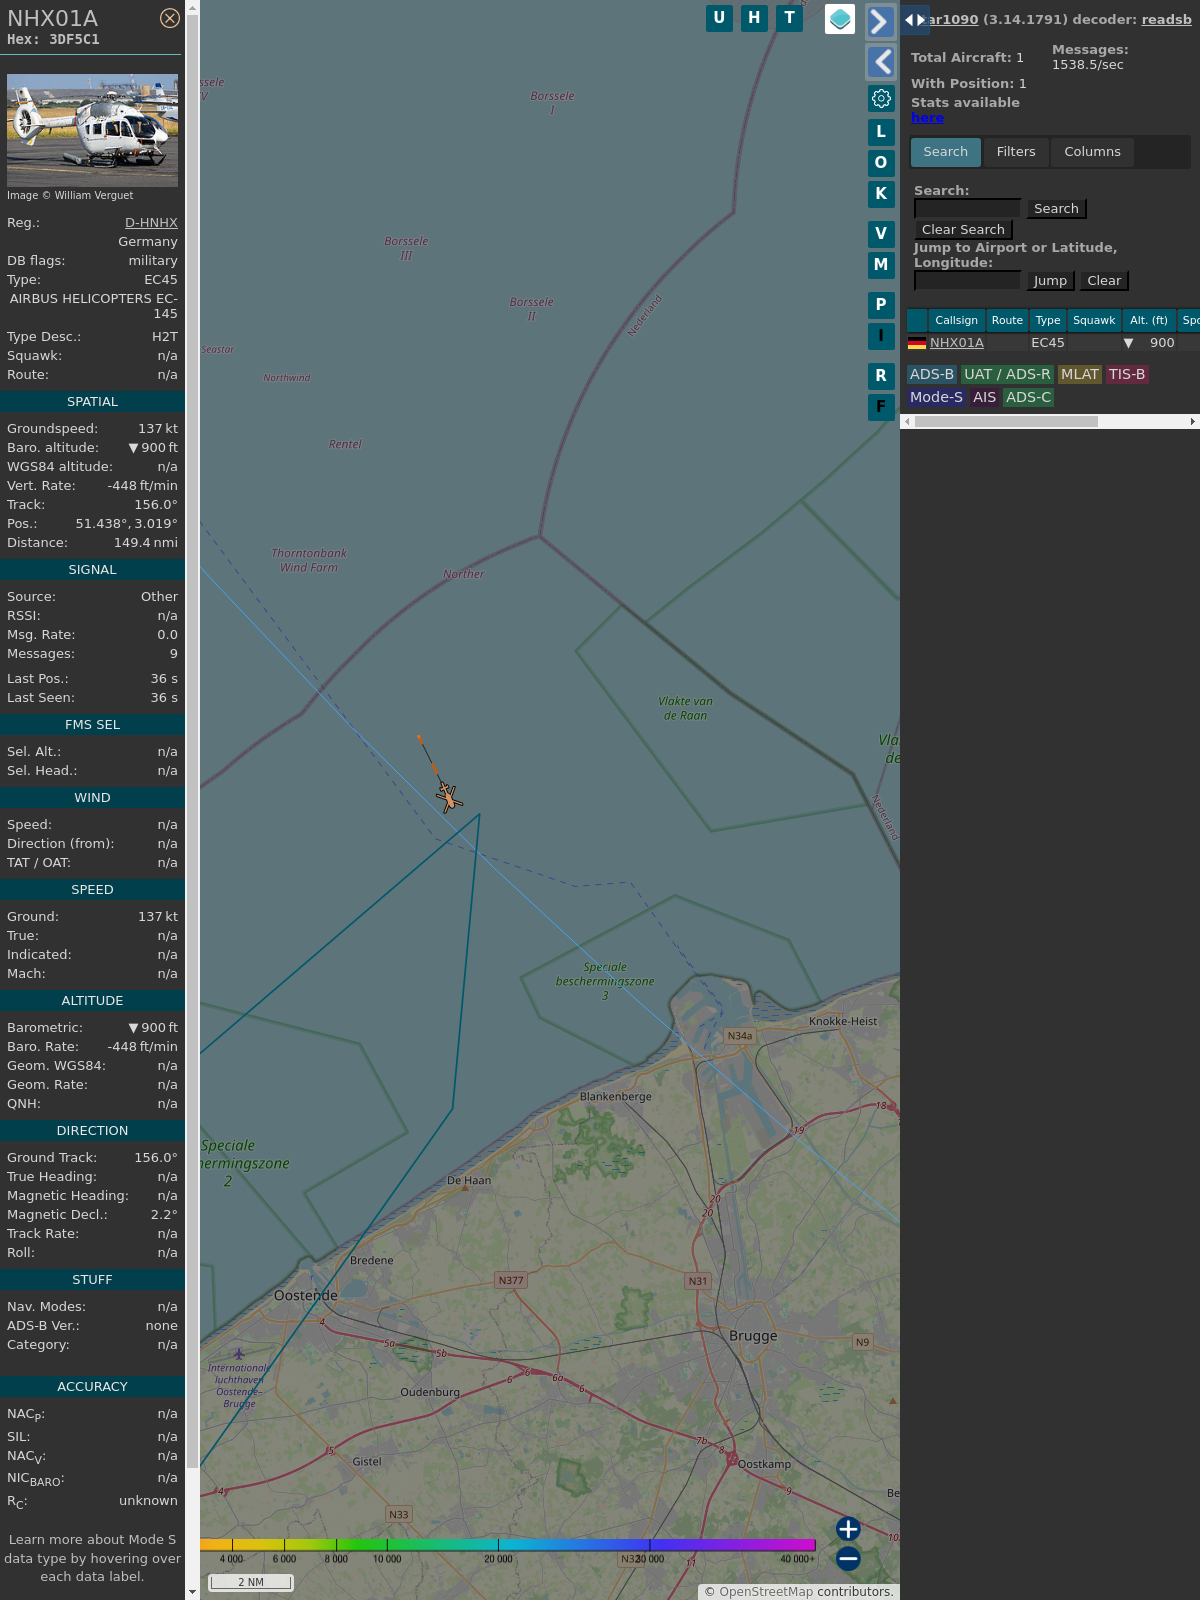This screenshot has height=1600, width=1200.
Task: Click the TIS-B source legend
Action: (x=1127, y=374)
